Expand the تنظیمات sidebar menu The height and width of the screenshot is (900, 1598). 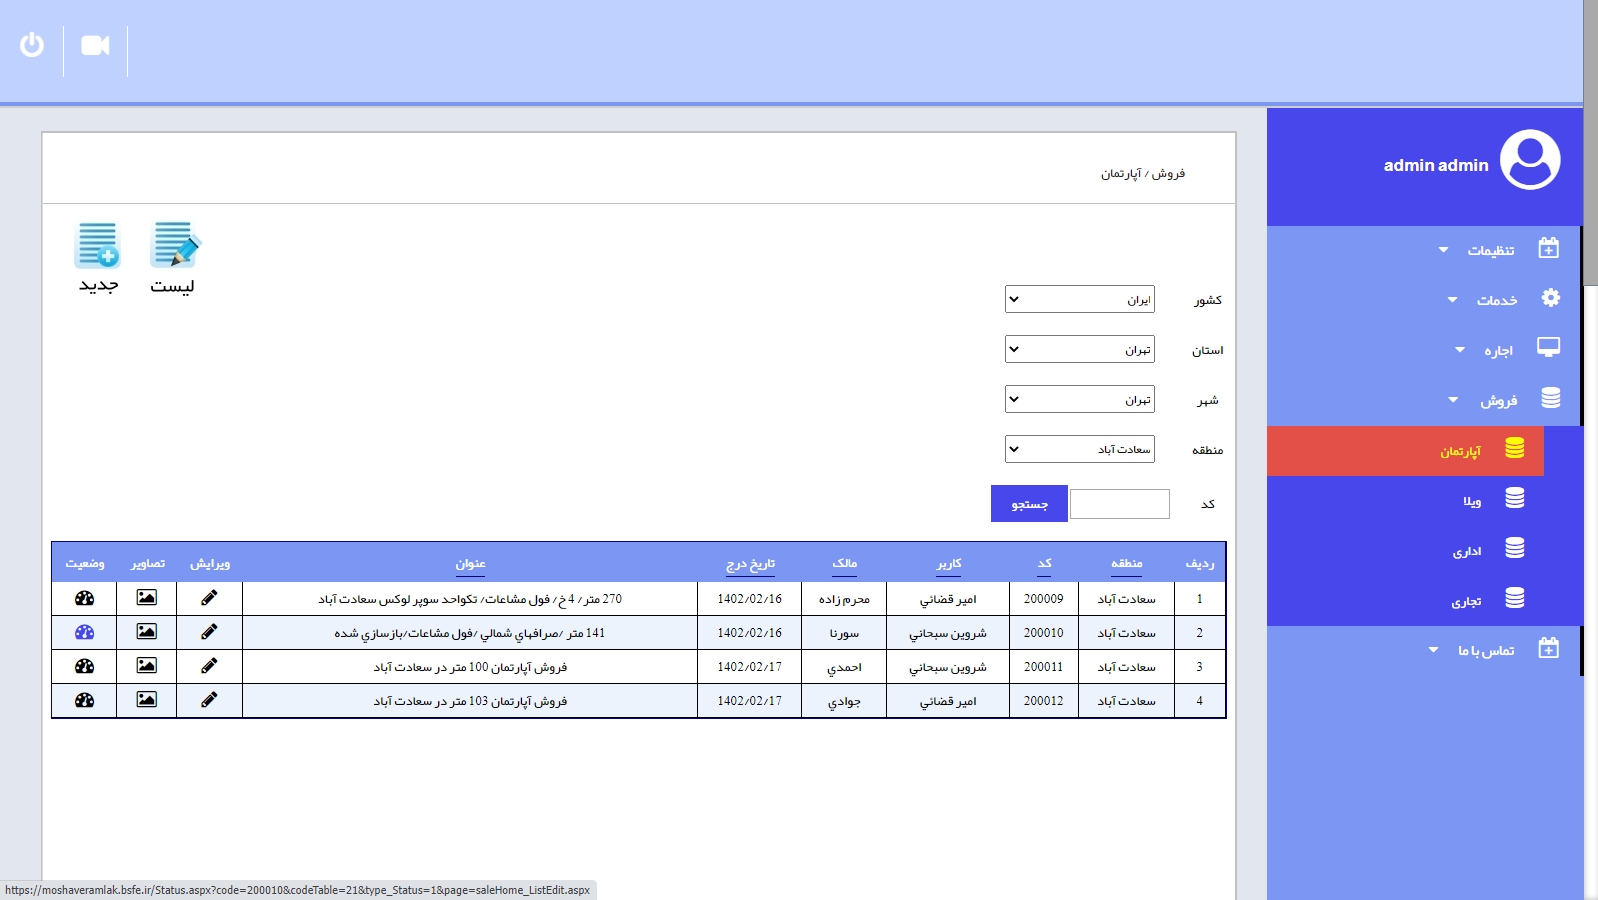[1490, 250]
